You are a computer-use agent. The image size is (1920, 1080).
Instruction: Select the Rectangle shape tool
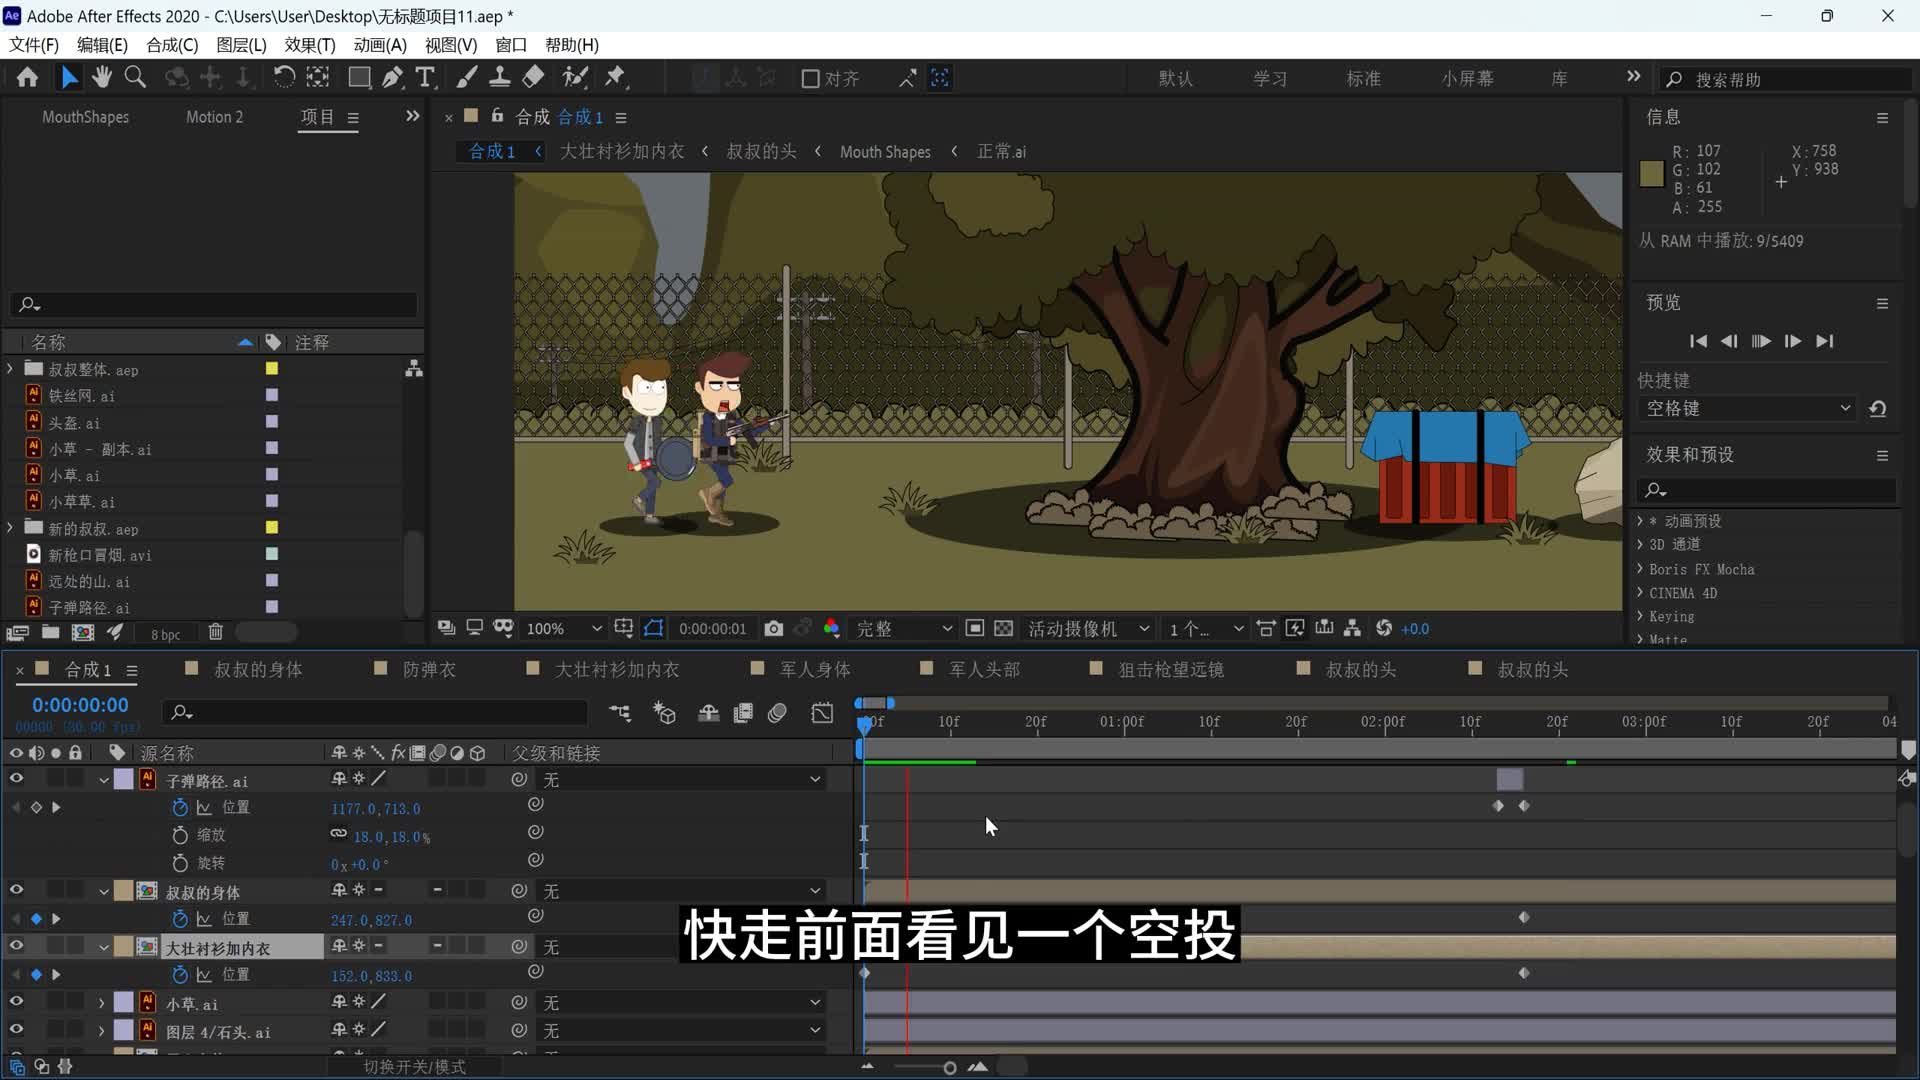point(359,78)
